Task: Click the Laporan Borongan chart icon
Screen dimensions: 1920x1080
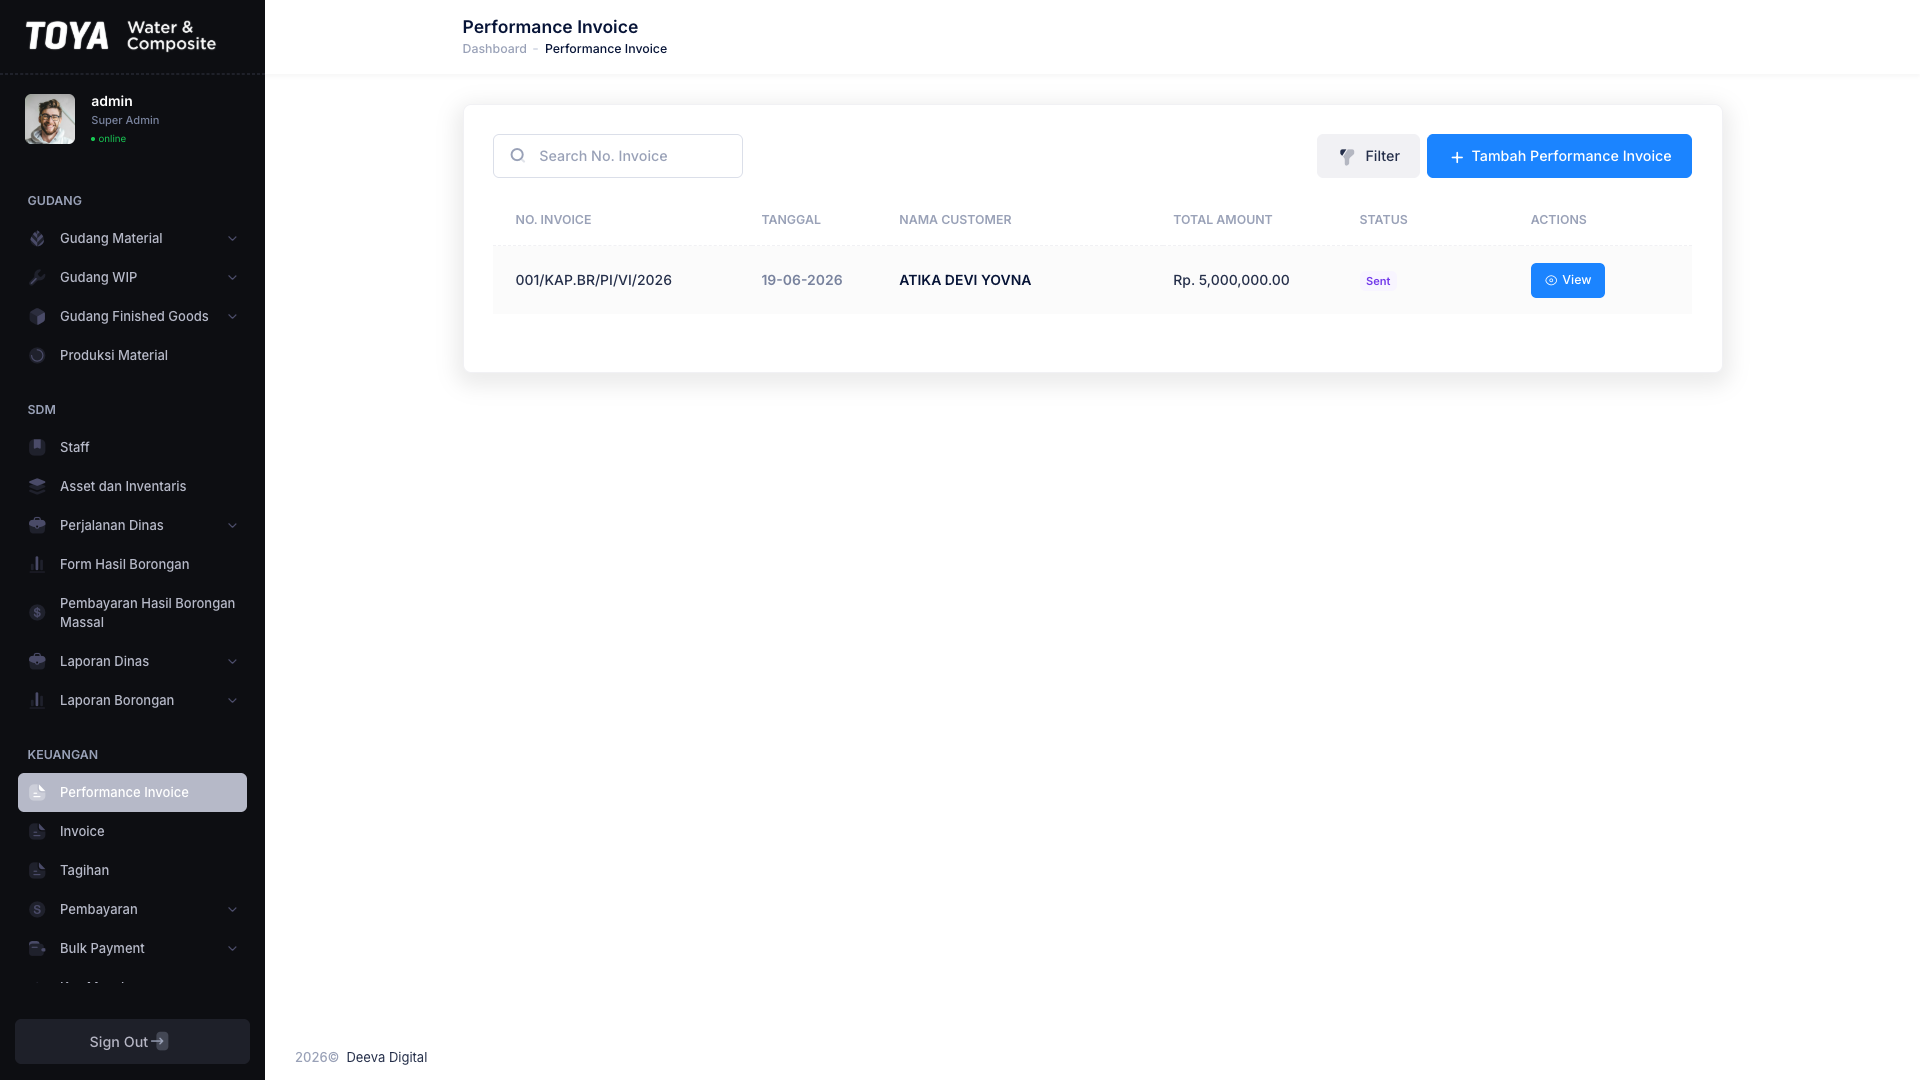Action: 37,700
